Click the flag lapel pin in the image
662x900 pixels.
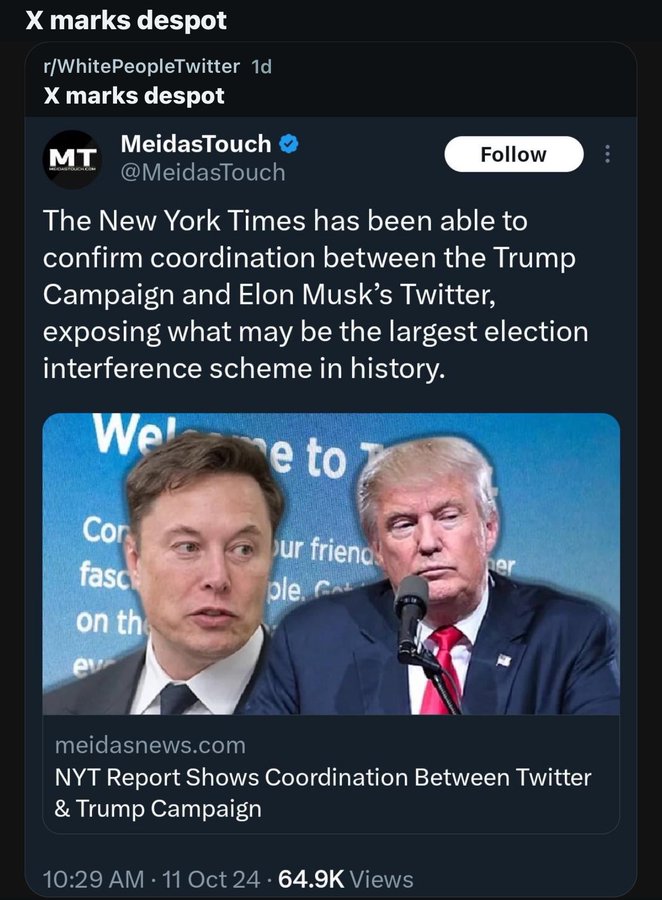pyautogui.click(x=503, y=660)
